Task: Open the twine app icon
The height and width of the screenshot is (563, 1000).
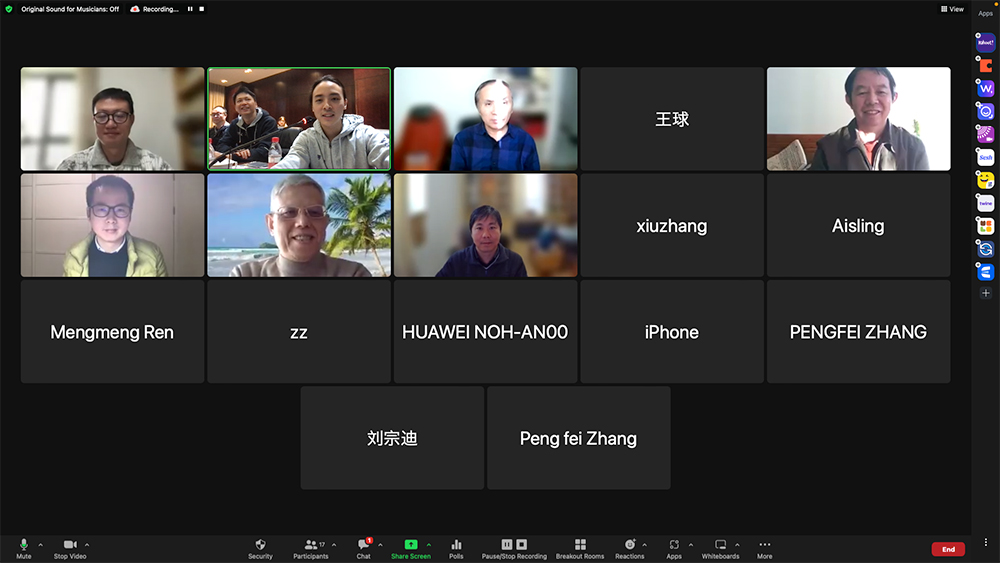Action: click(x=985, y=203)
